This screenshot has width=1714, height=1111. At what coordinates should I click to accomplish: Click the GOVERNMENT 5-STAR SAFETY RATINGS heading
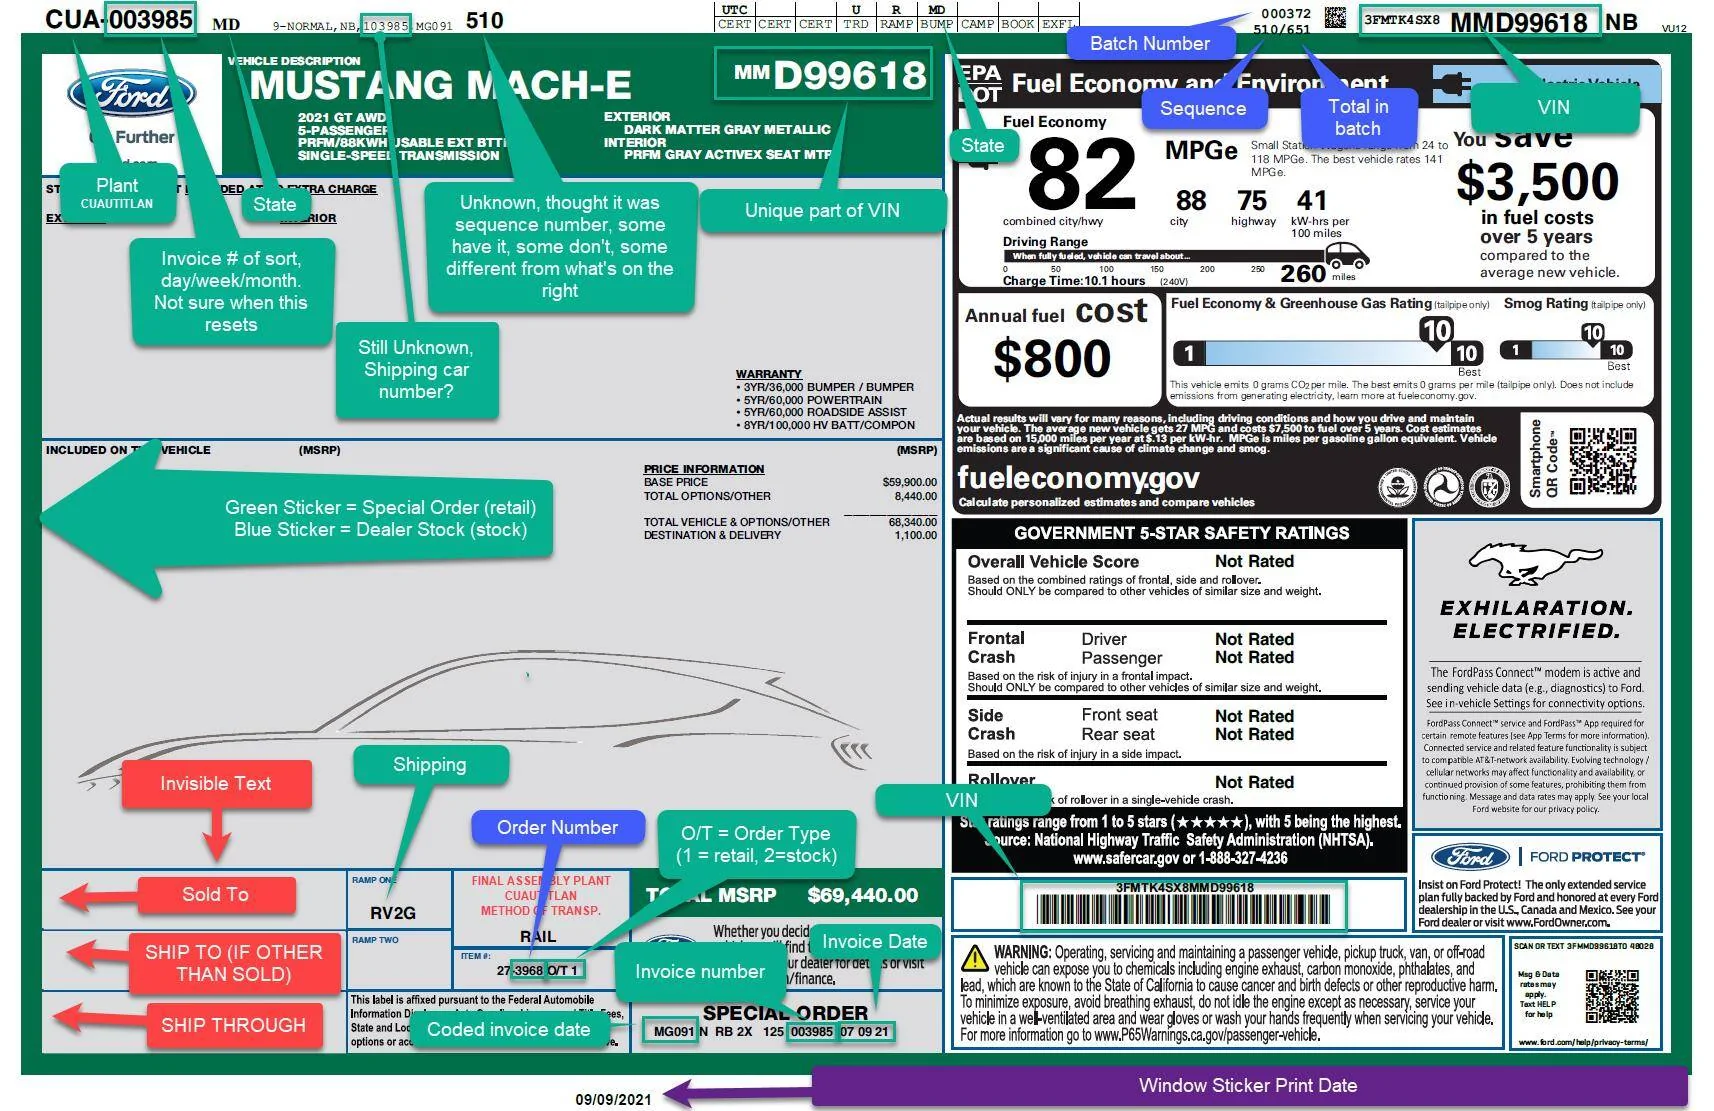click(1181, 533)
